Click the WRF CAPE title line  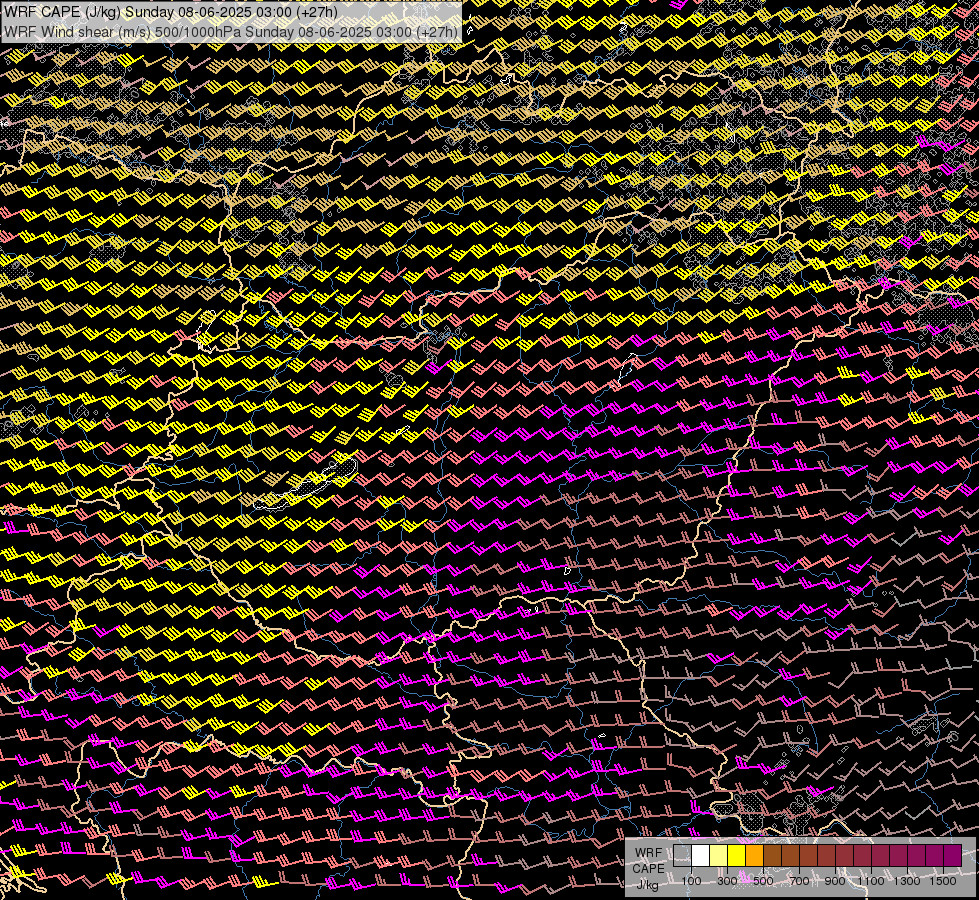[x=170, y=12]
